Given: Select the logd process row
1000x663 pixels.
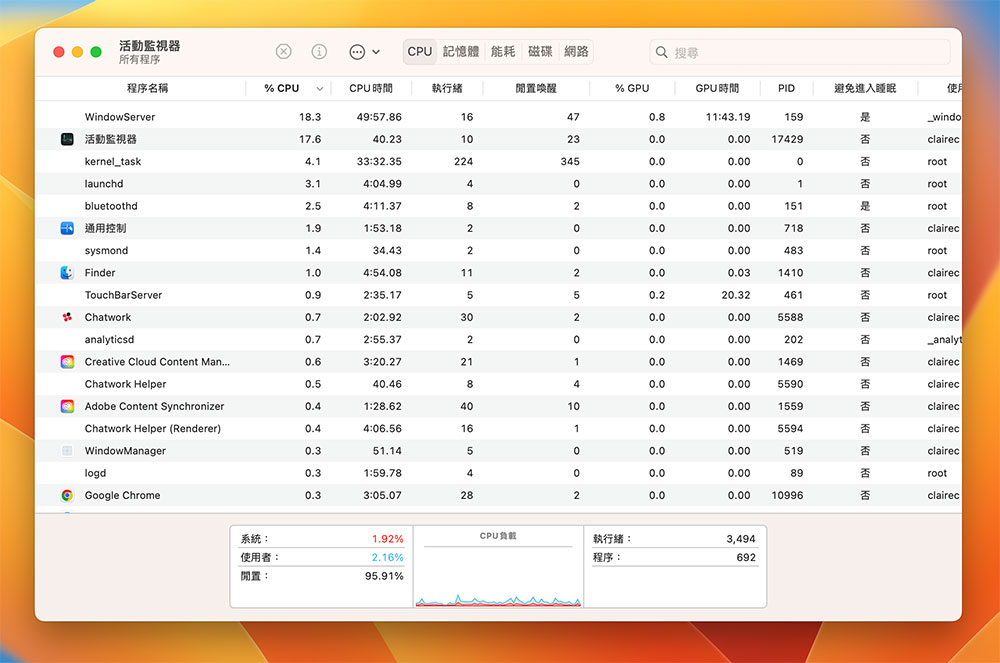Looking at the screenshot, I should point(498,473).
